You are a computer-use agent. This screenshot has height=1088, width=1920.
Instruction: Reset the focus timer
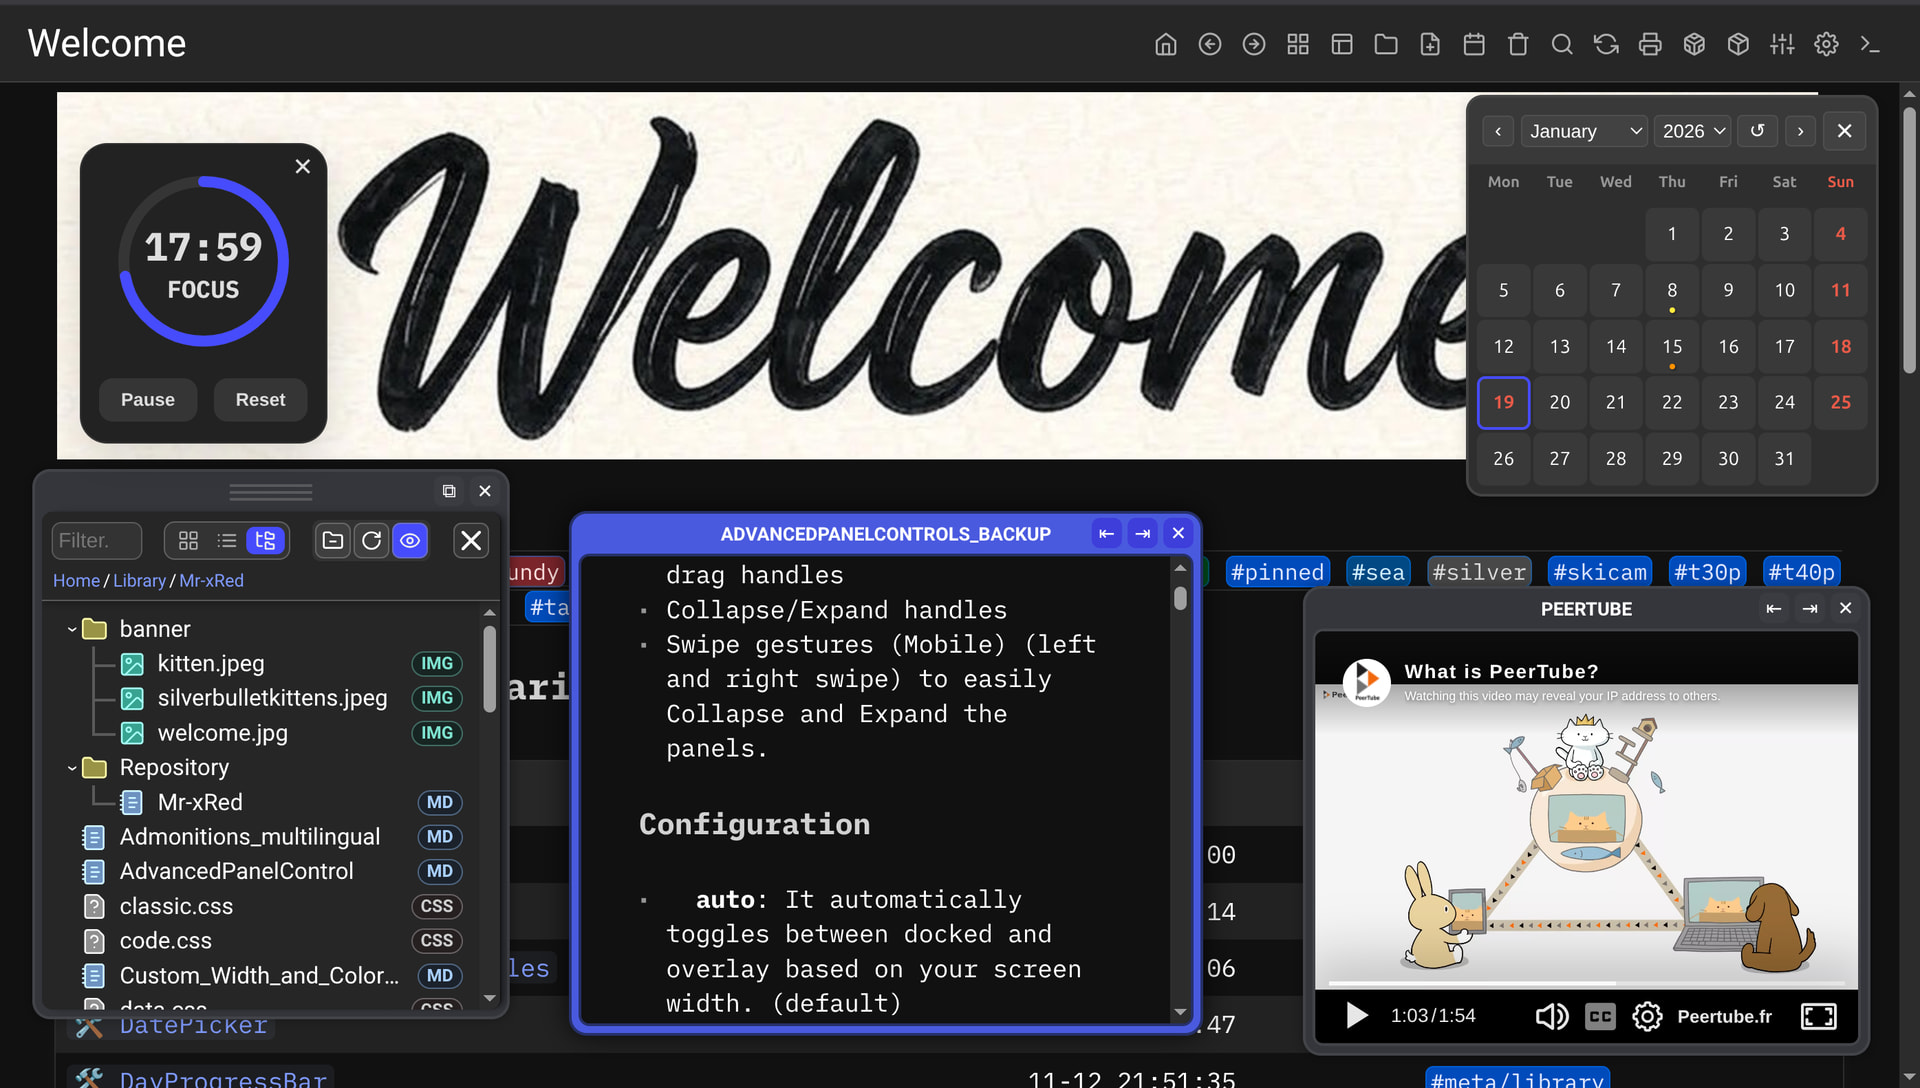tap(260, 400)
